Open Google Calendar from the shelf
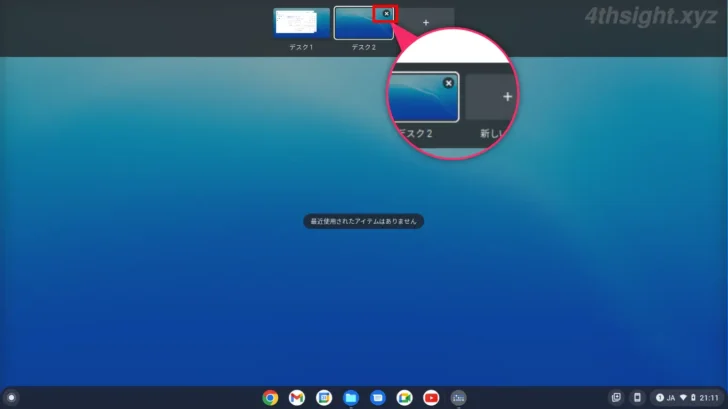This screenshot has width=728, height=409. (x=324, y=398)
